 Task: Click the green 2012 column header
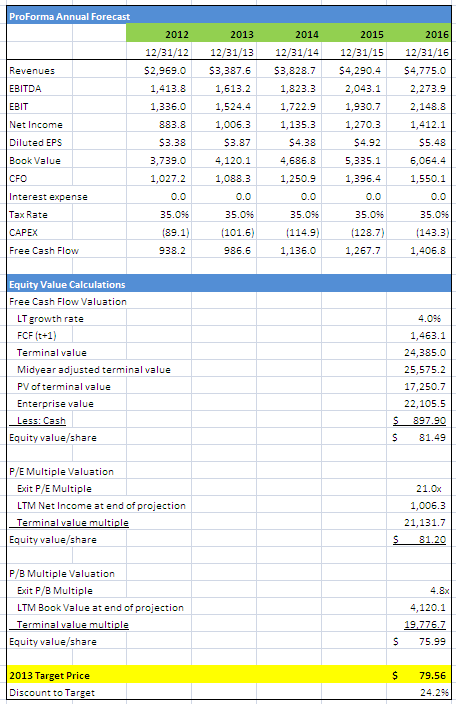[159, 34]
